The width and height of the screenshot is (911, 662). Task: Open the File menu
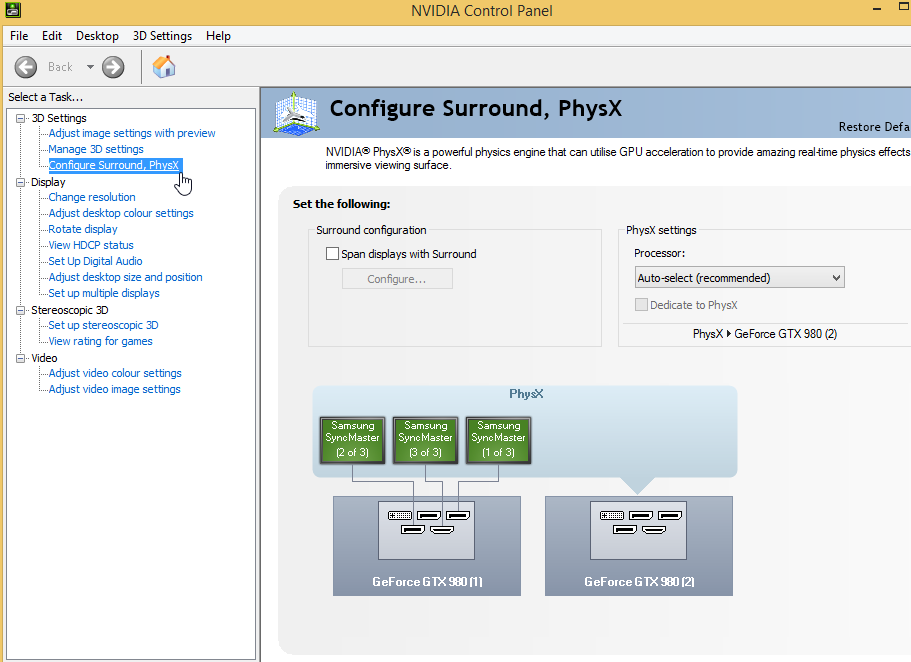(x=19, y=36)
